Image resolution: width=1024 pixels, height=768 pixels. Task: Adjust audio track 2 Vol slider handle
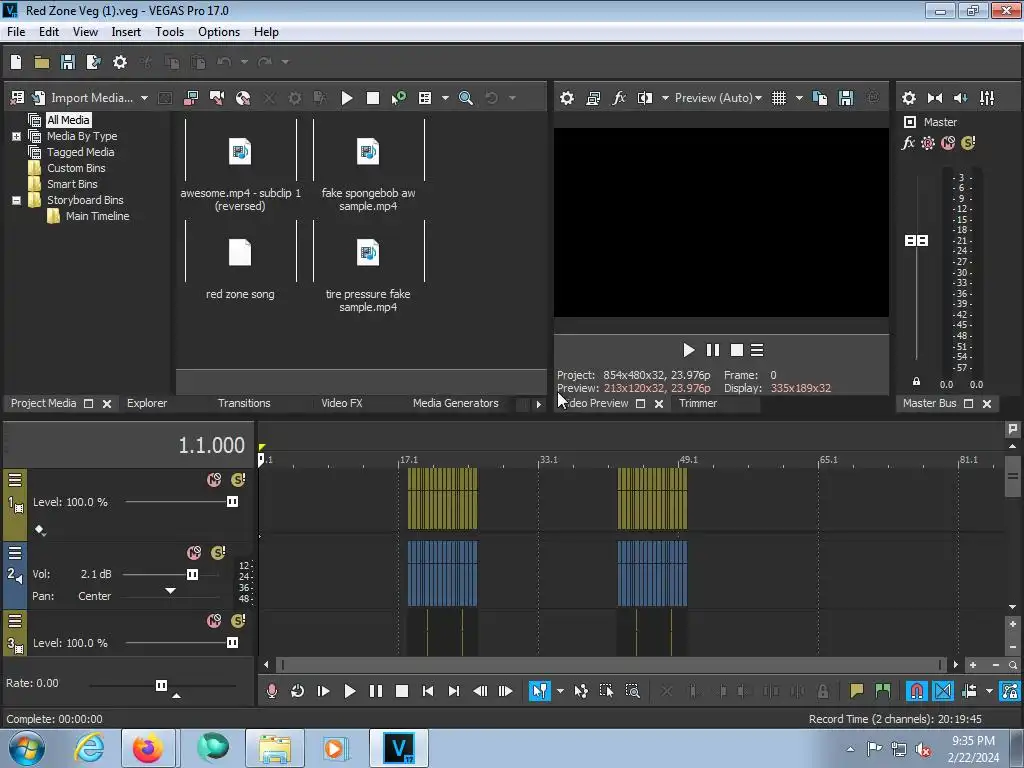pyautogui.click(x=192, y=575)
